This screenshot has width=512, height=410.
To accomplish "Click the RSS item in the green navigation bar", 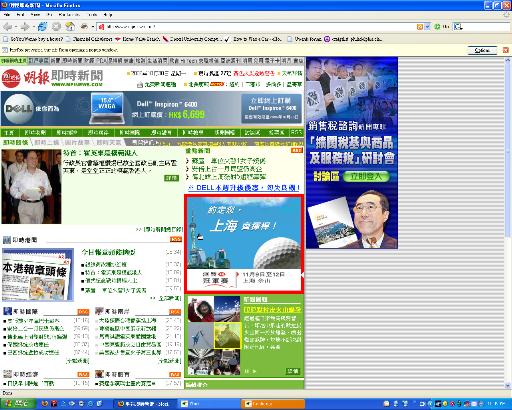I will (x=296, y=133).
